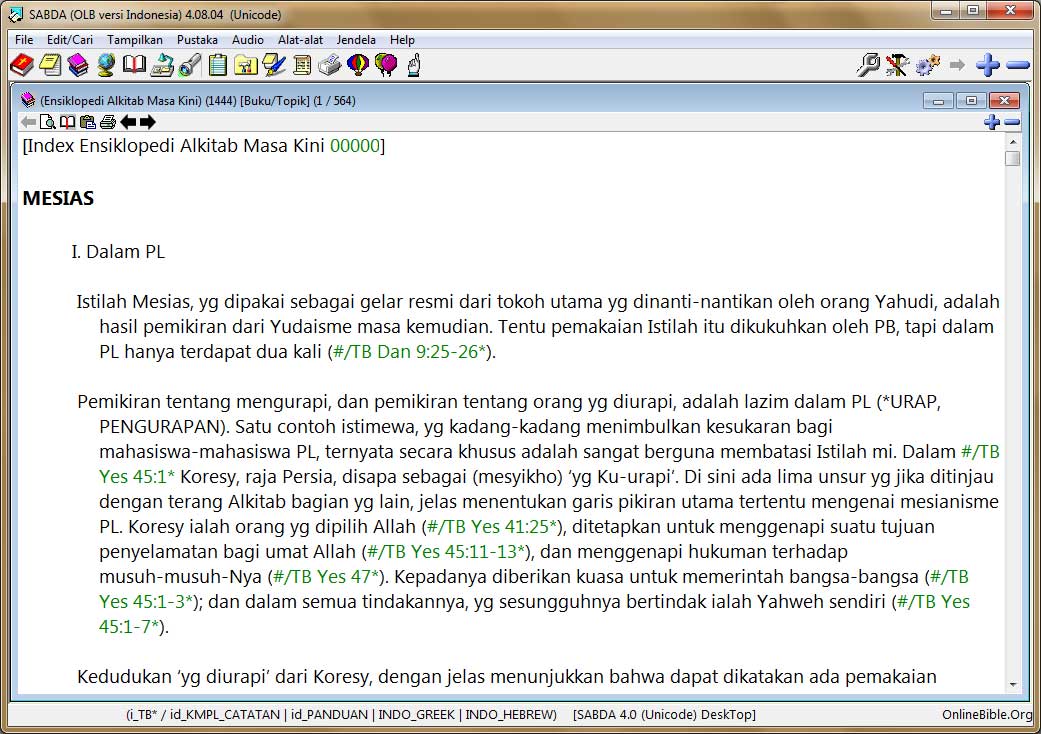Click the party balloons icon
This screenshot has height=734, width=1041.
(386, 65)
